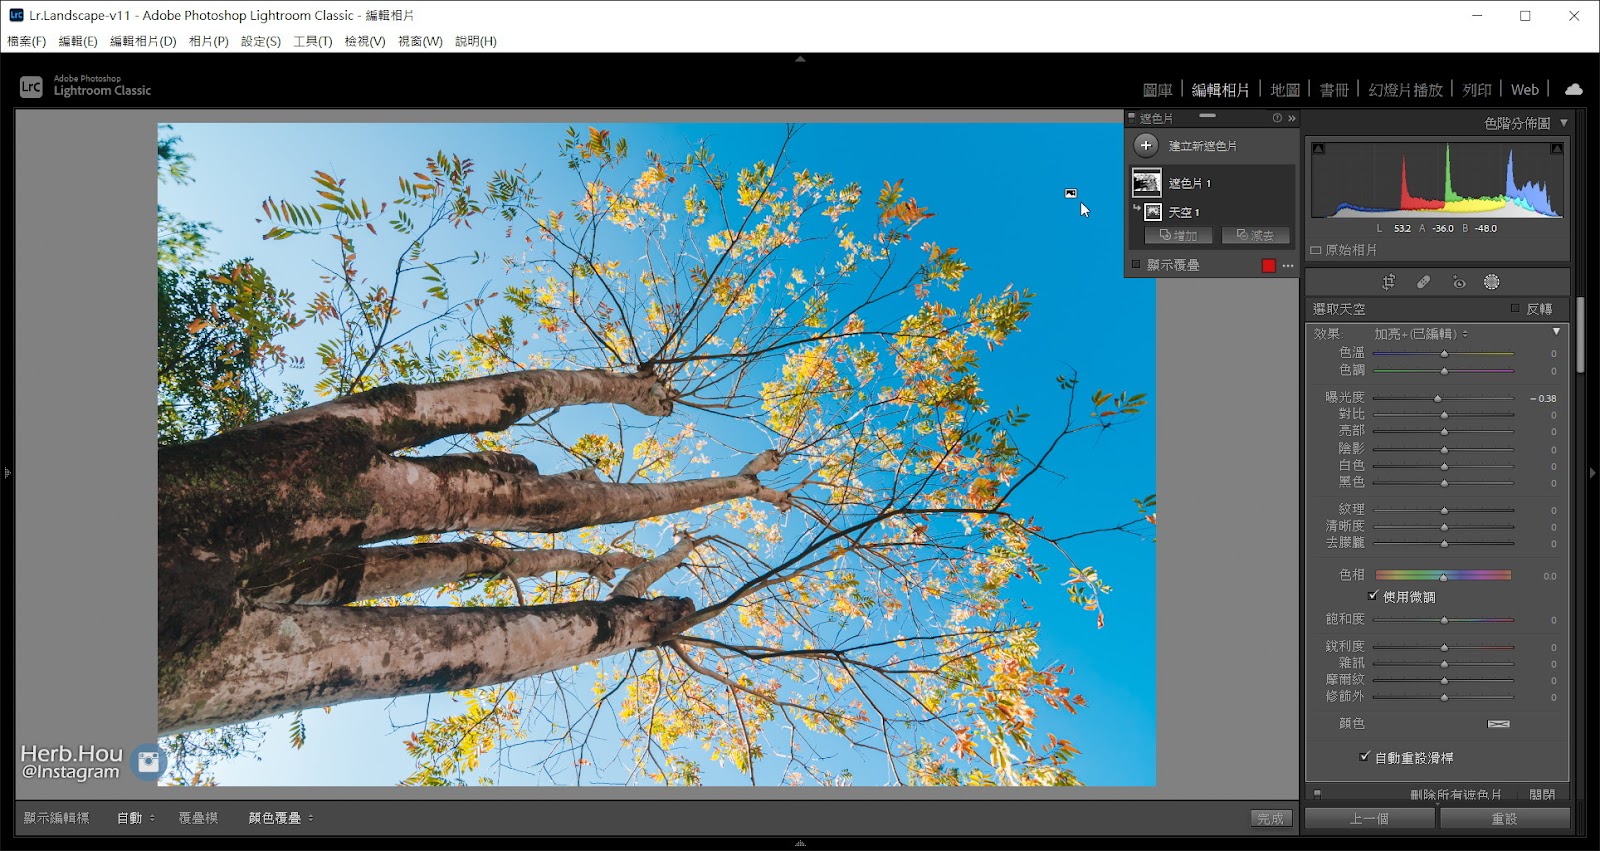
Task: Open the 設定(S) menu
Action: (x=261, y=41)
